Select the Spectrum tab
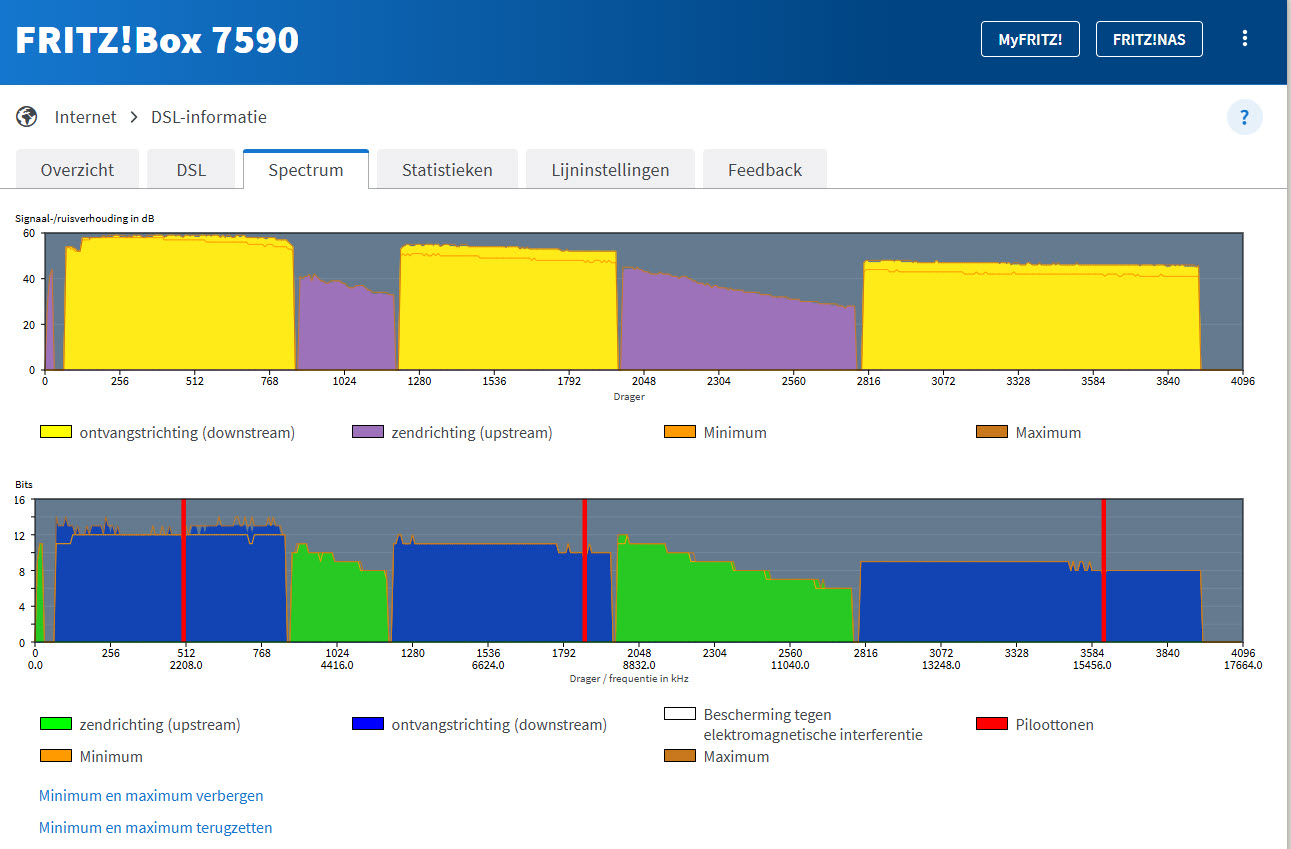The width and height of the screenshot is (1291, 849). point(306,170)
